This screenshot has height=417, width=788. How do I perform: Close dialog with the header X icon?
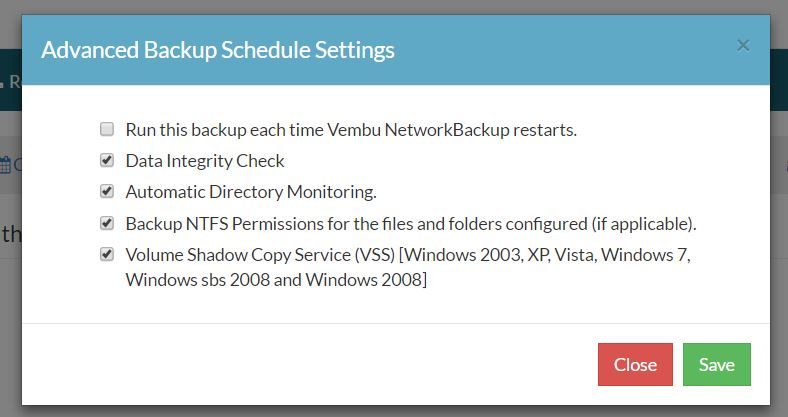pyautogui.click(x=743, y=46)
